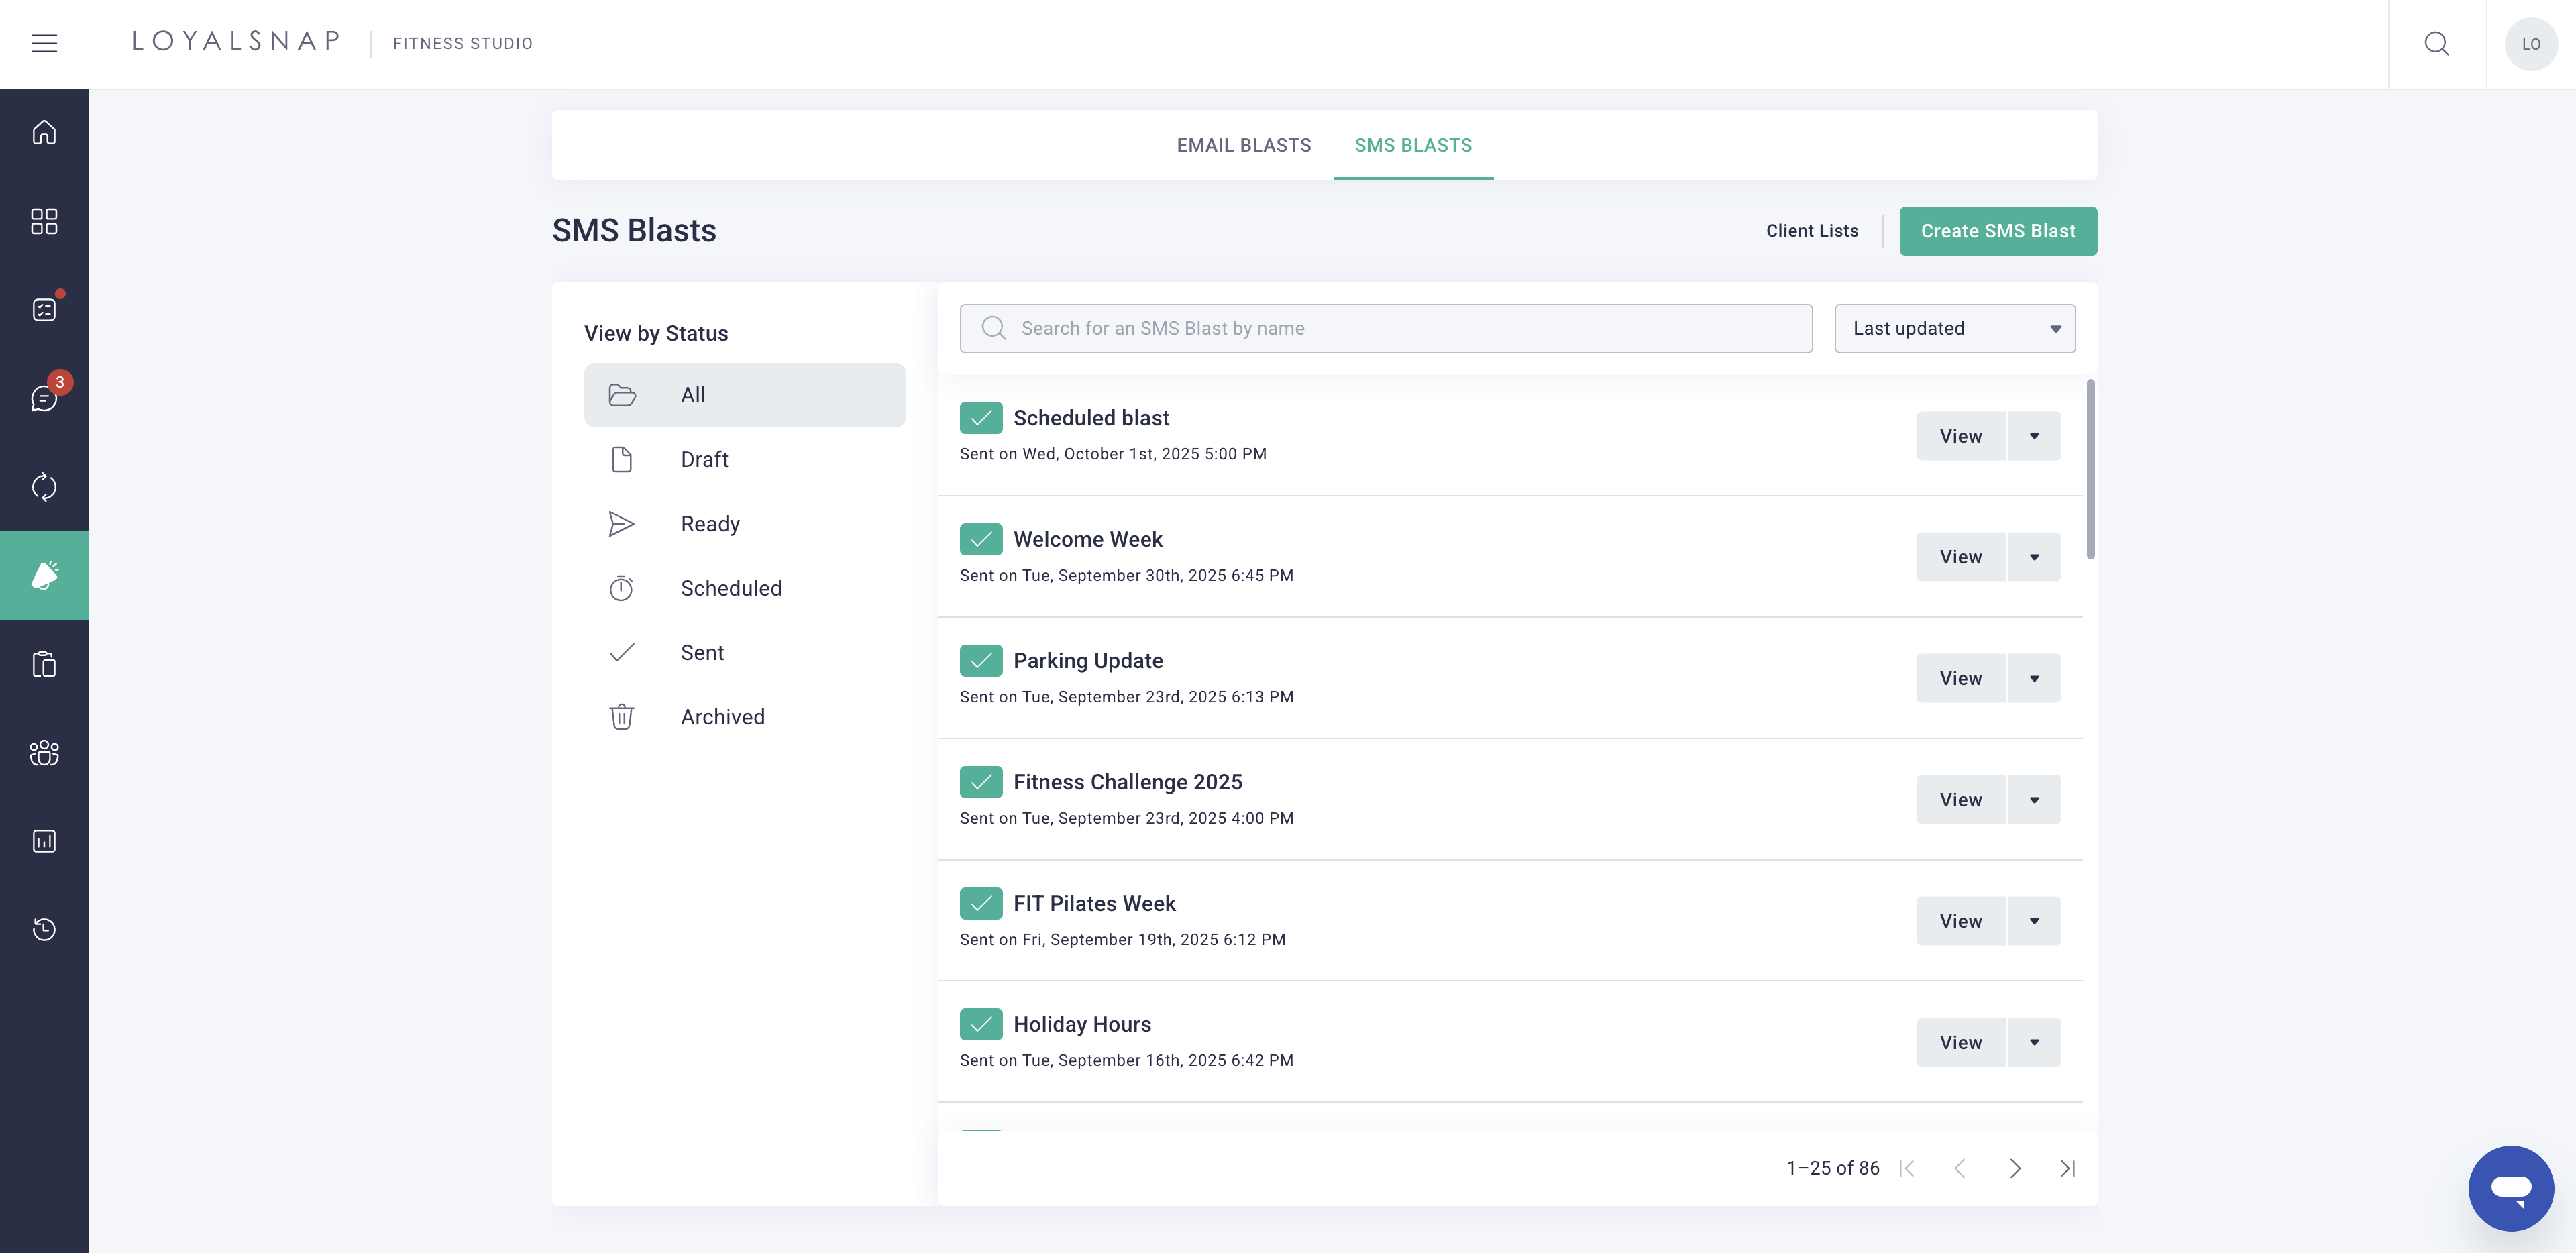Open the tasks checklist icon with notification dot

tap(44, 309)
